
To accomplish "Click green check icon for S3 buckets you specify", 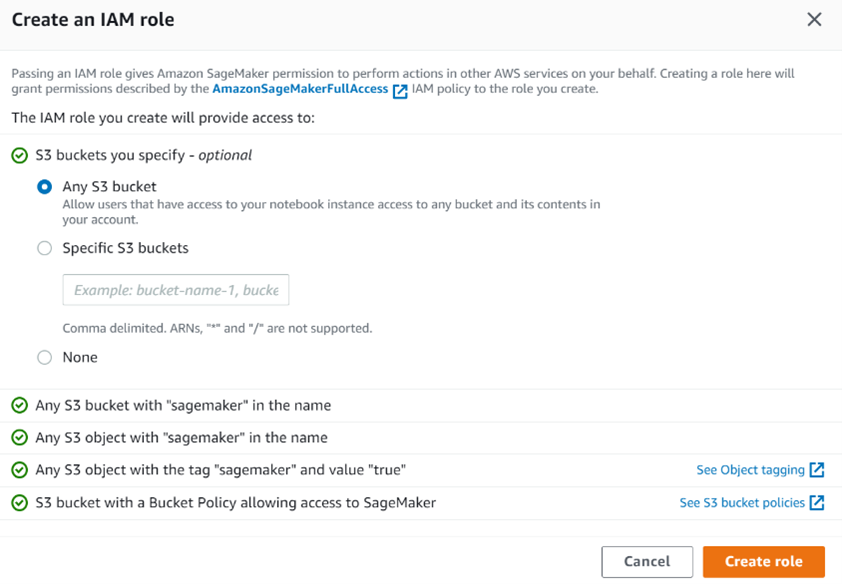I will pos(20,156).
